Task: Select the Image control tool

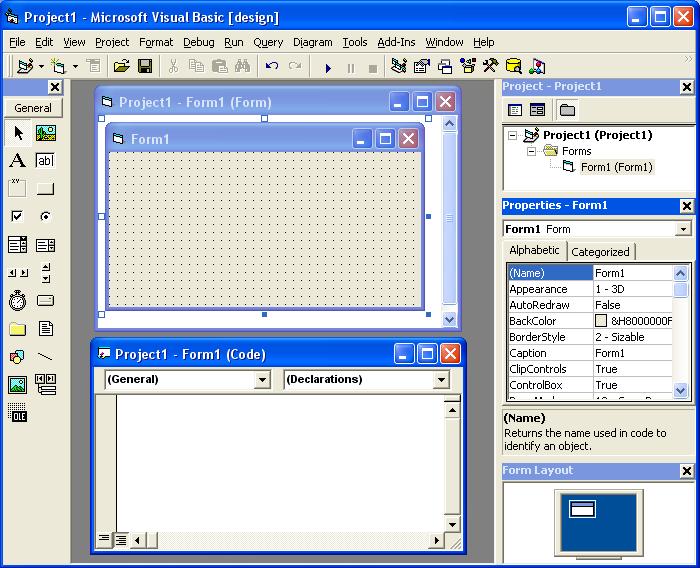Action: click(18, 385)
